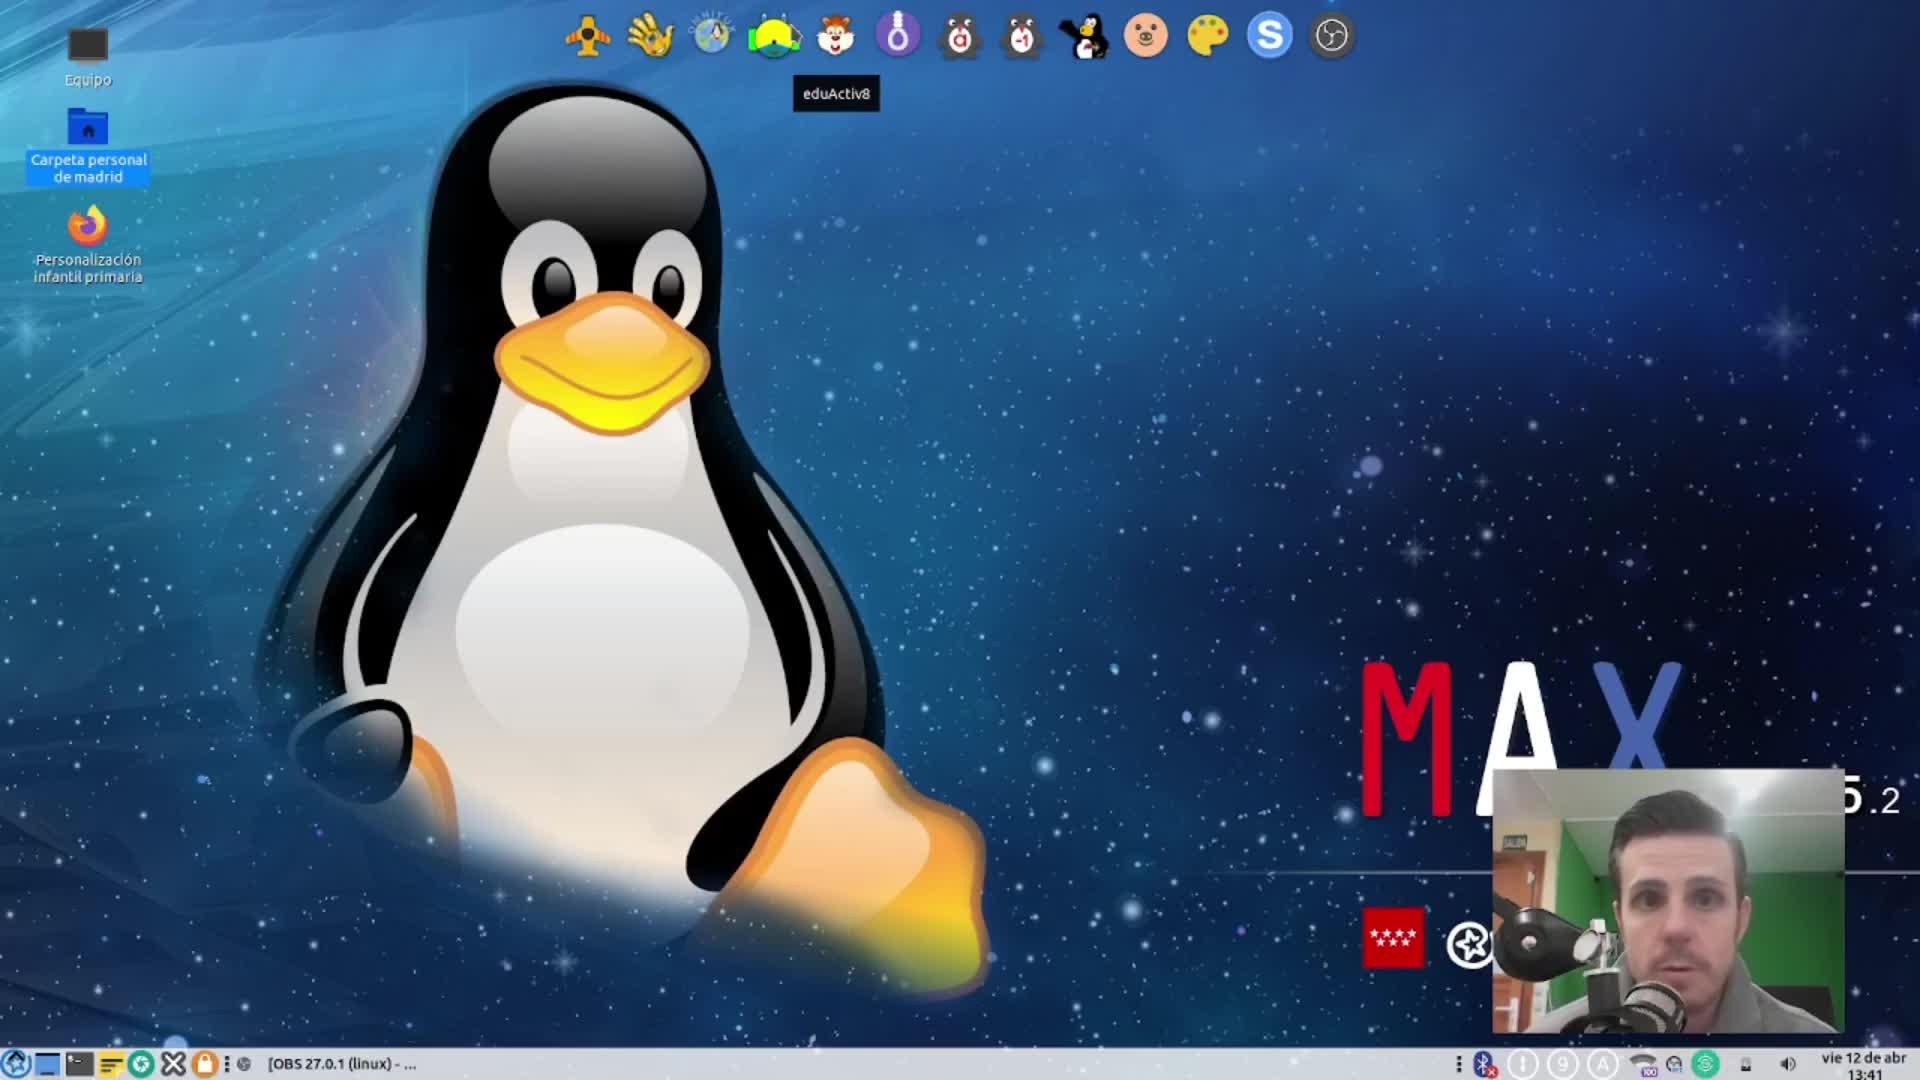Open the squirrel face app icon
1920x1080 pixels.
point(836,37)
